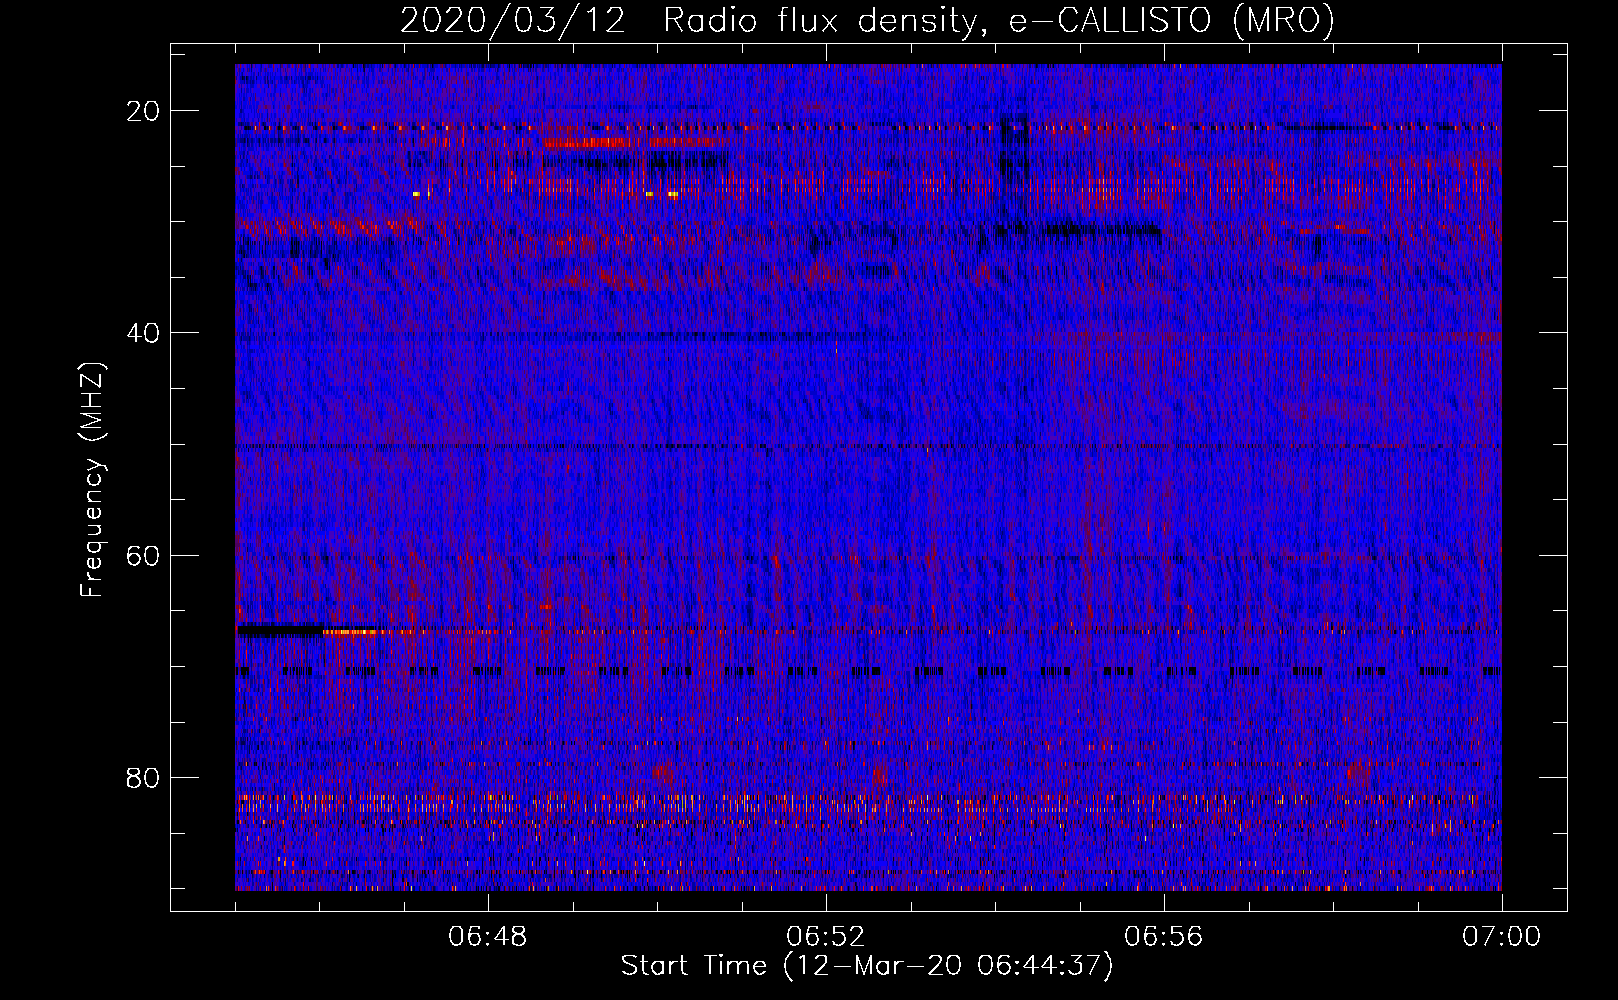This screenshot has height=1000, width=1618.
Task: Click the bright red emission band near 23 MHz
Action: pyautogui.click(x=632, y=143)
